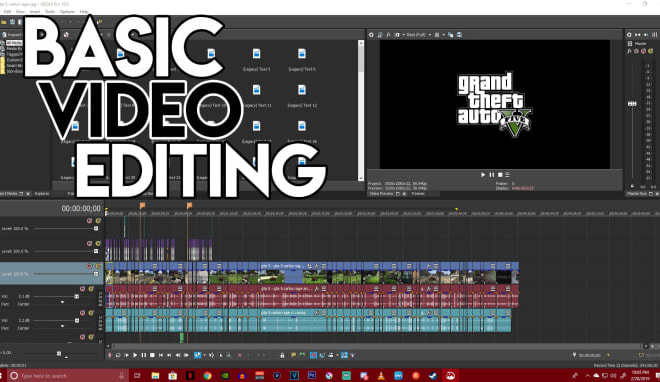Click the Insert Region icon
Image resolution: width=660 pixels, height=382 pixels.
point(302,355)
